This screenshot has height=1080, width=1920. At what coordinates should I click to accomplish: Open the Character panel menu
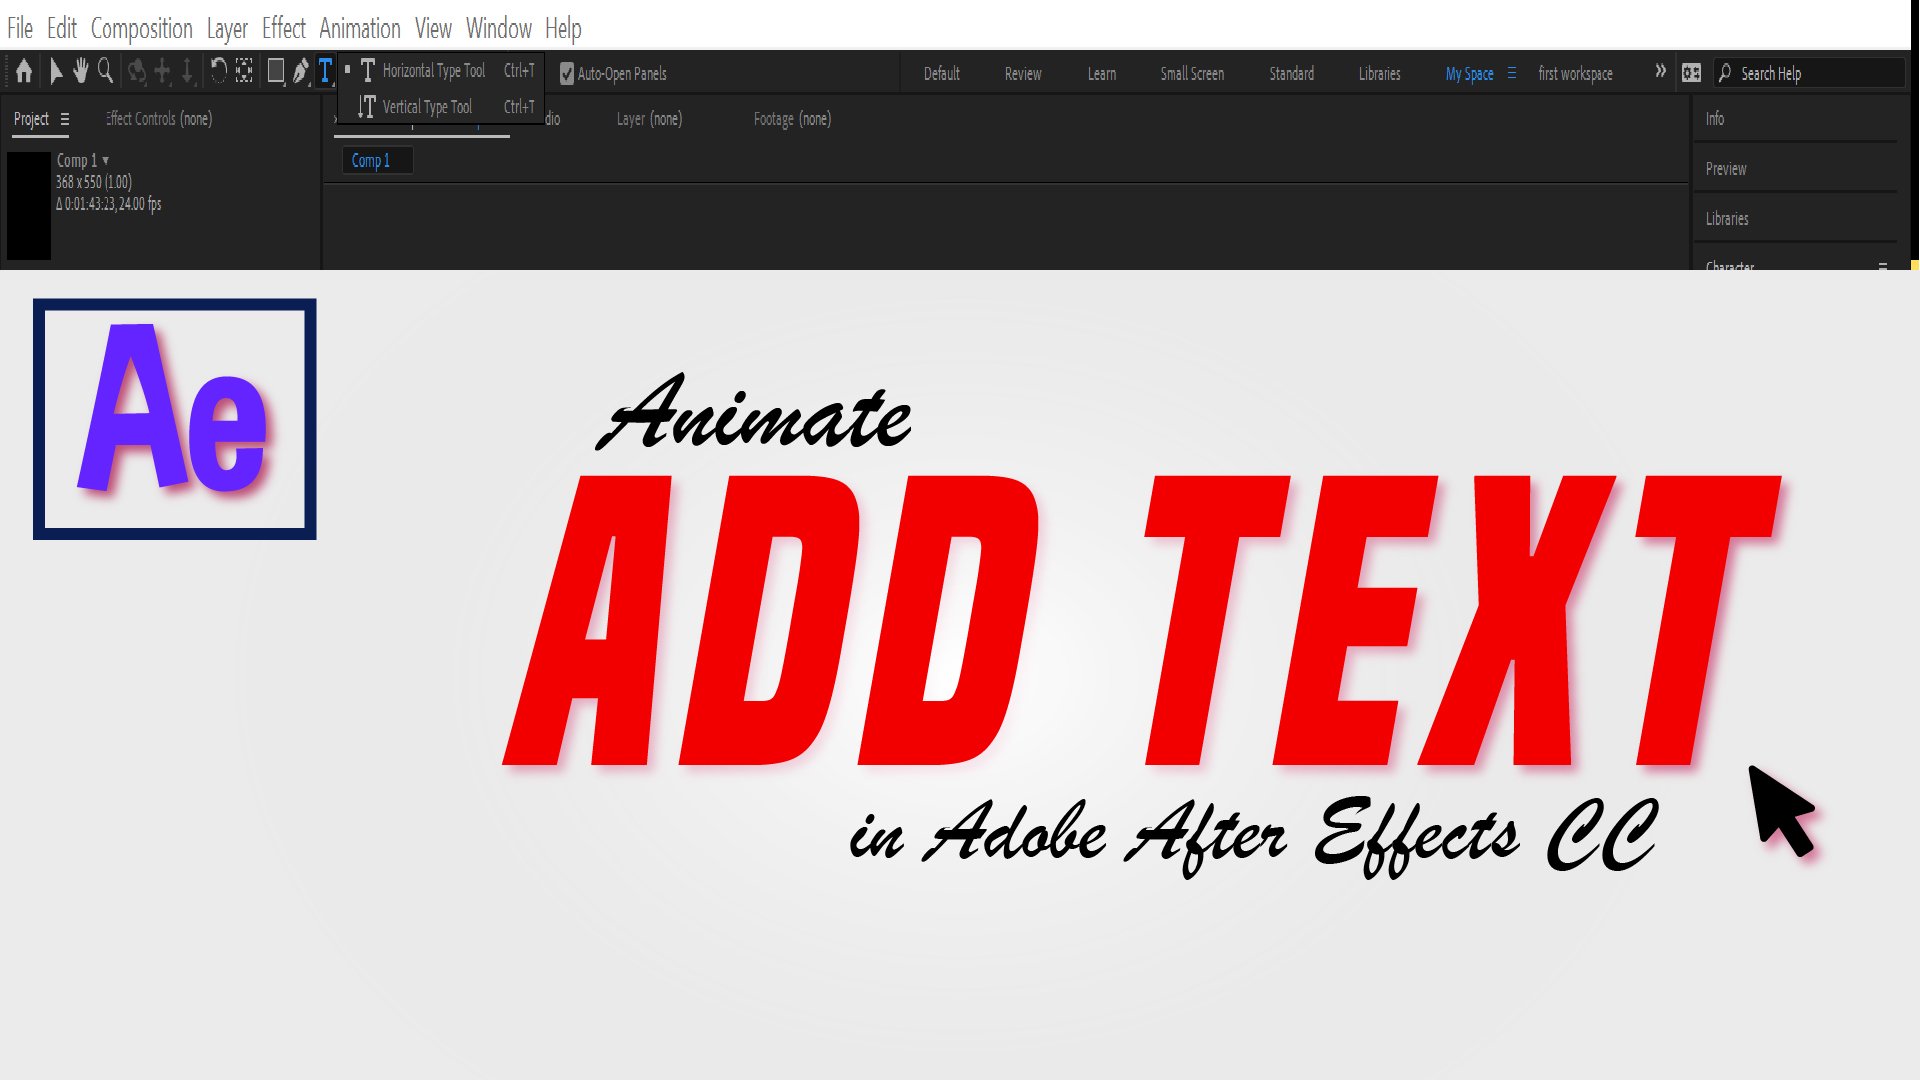point(1883,266)
